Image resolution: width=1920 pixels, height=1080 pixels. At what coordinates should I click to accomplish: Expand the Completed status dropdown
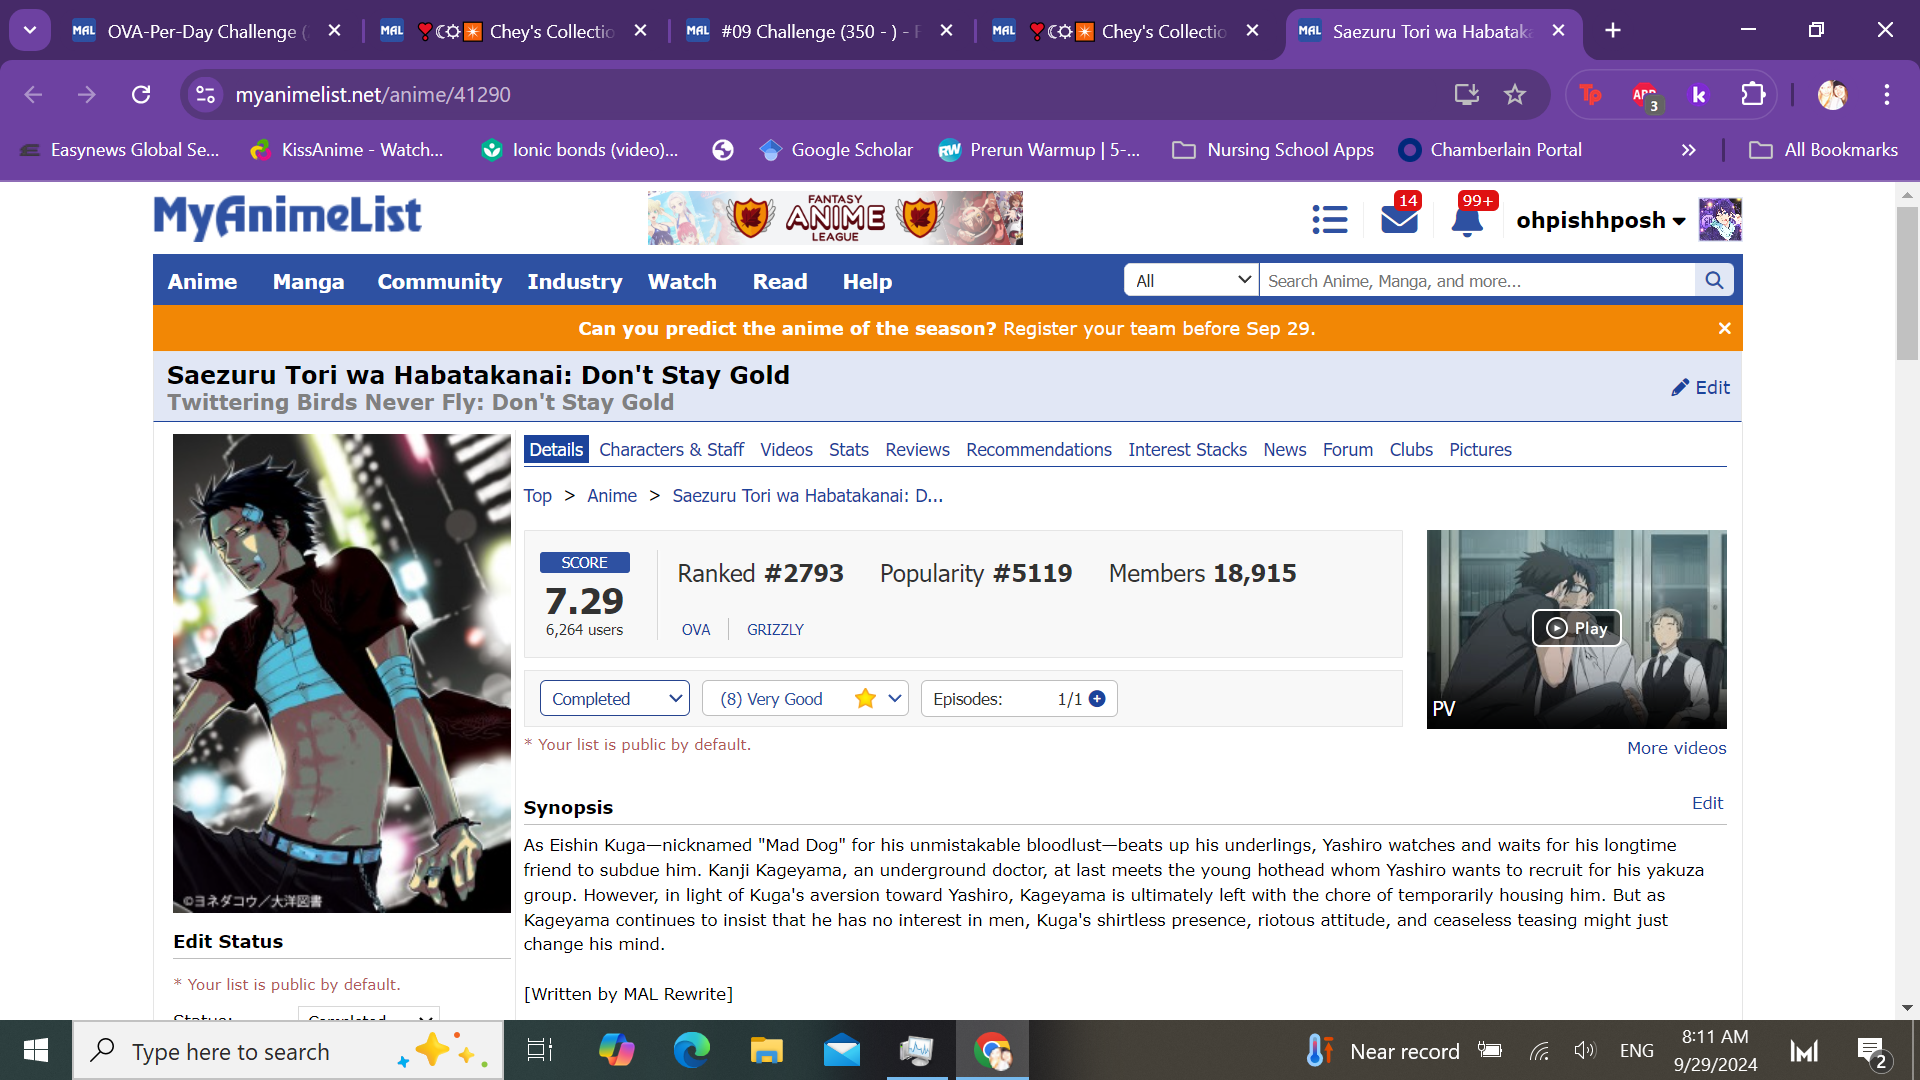[614, 699]
